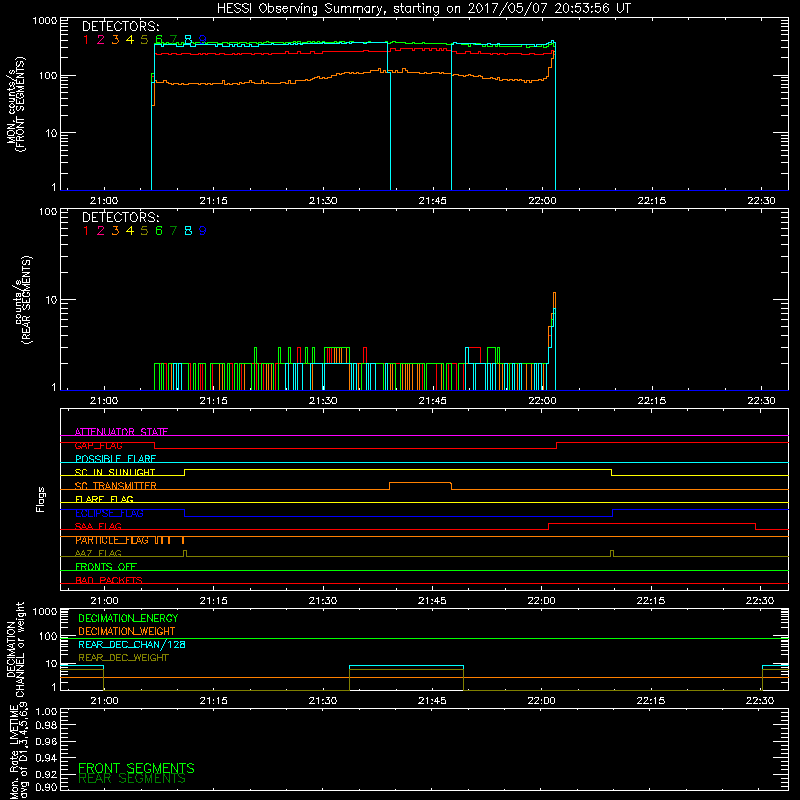This screenshot has width=800, height=800.
Task: Click 21:00 tick under Flags panel
Action: click(x=104, y=601)
